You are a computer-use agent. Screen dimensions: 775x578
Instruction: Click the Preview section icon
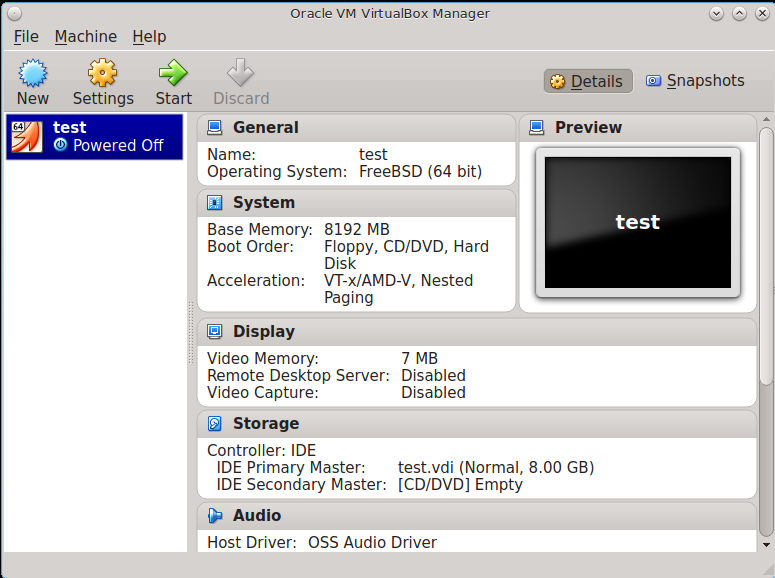(x=537, y=128)
